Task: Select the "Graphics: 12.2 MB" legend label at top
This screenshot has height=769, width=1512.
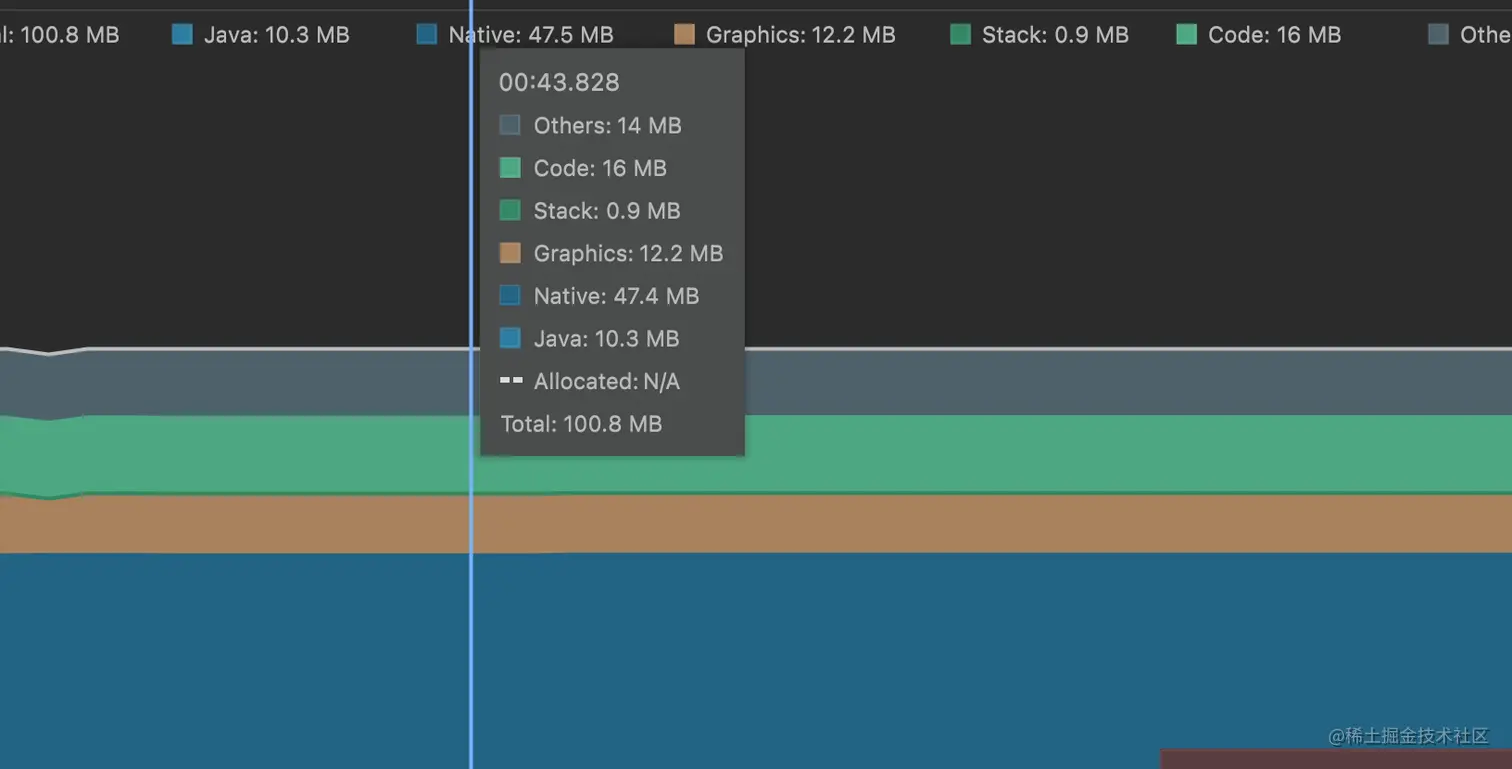Action: click(x=801, y=35)
